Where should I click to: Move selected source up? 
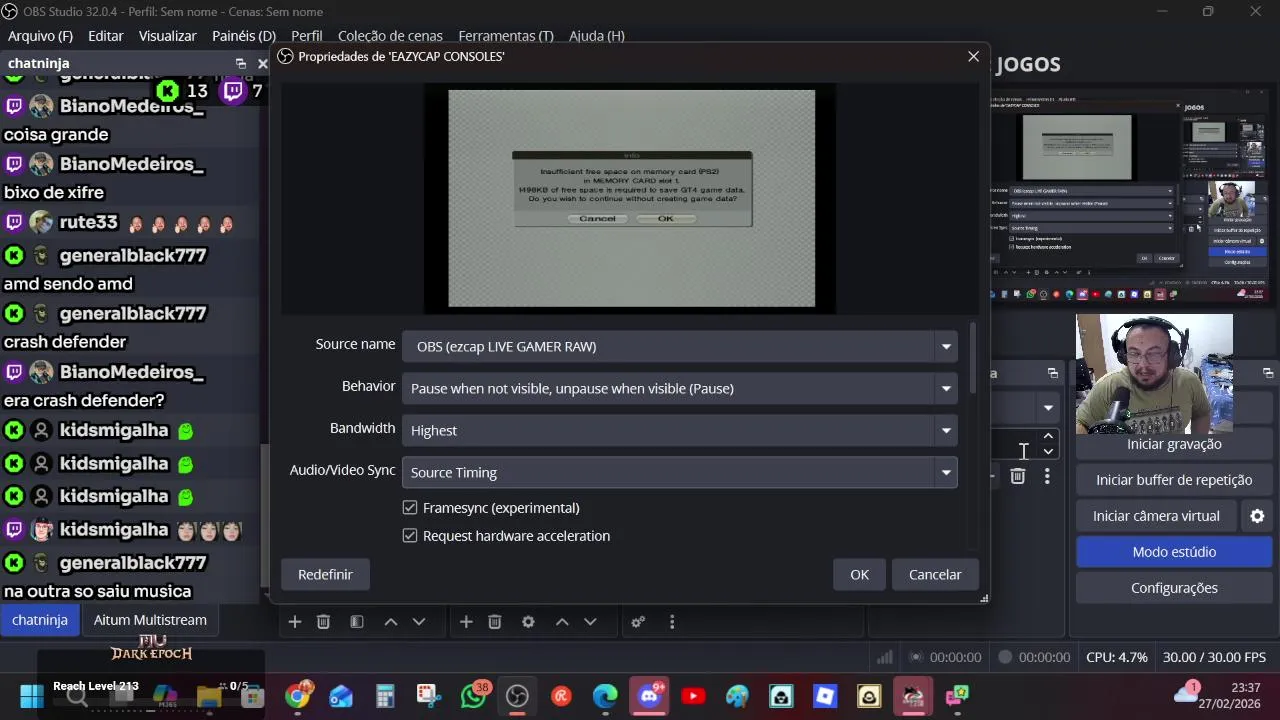(562, 622)
